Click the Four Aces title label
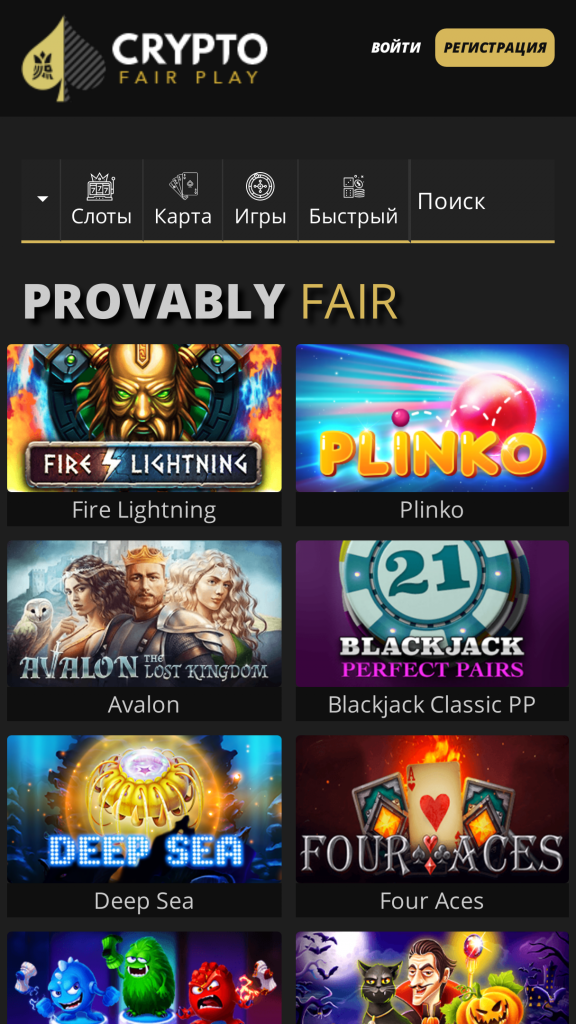The height and width of the screenshot is (1024, 576). [432, 901]
